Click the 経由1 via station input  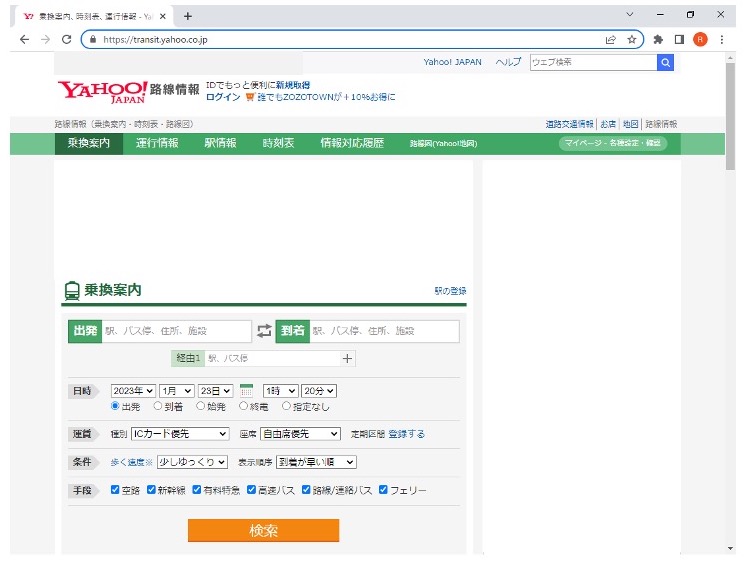pos(272,358)
